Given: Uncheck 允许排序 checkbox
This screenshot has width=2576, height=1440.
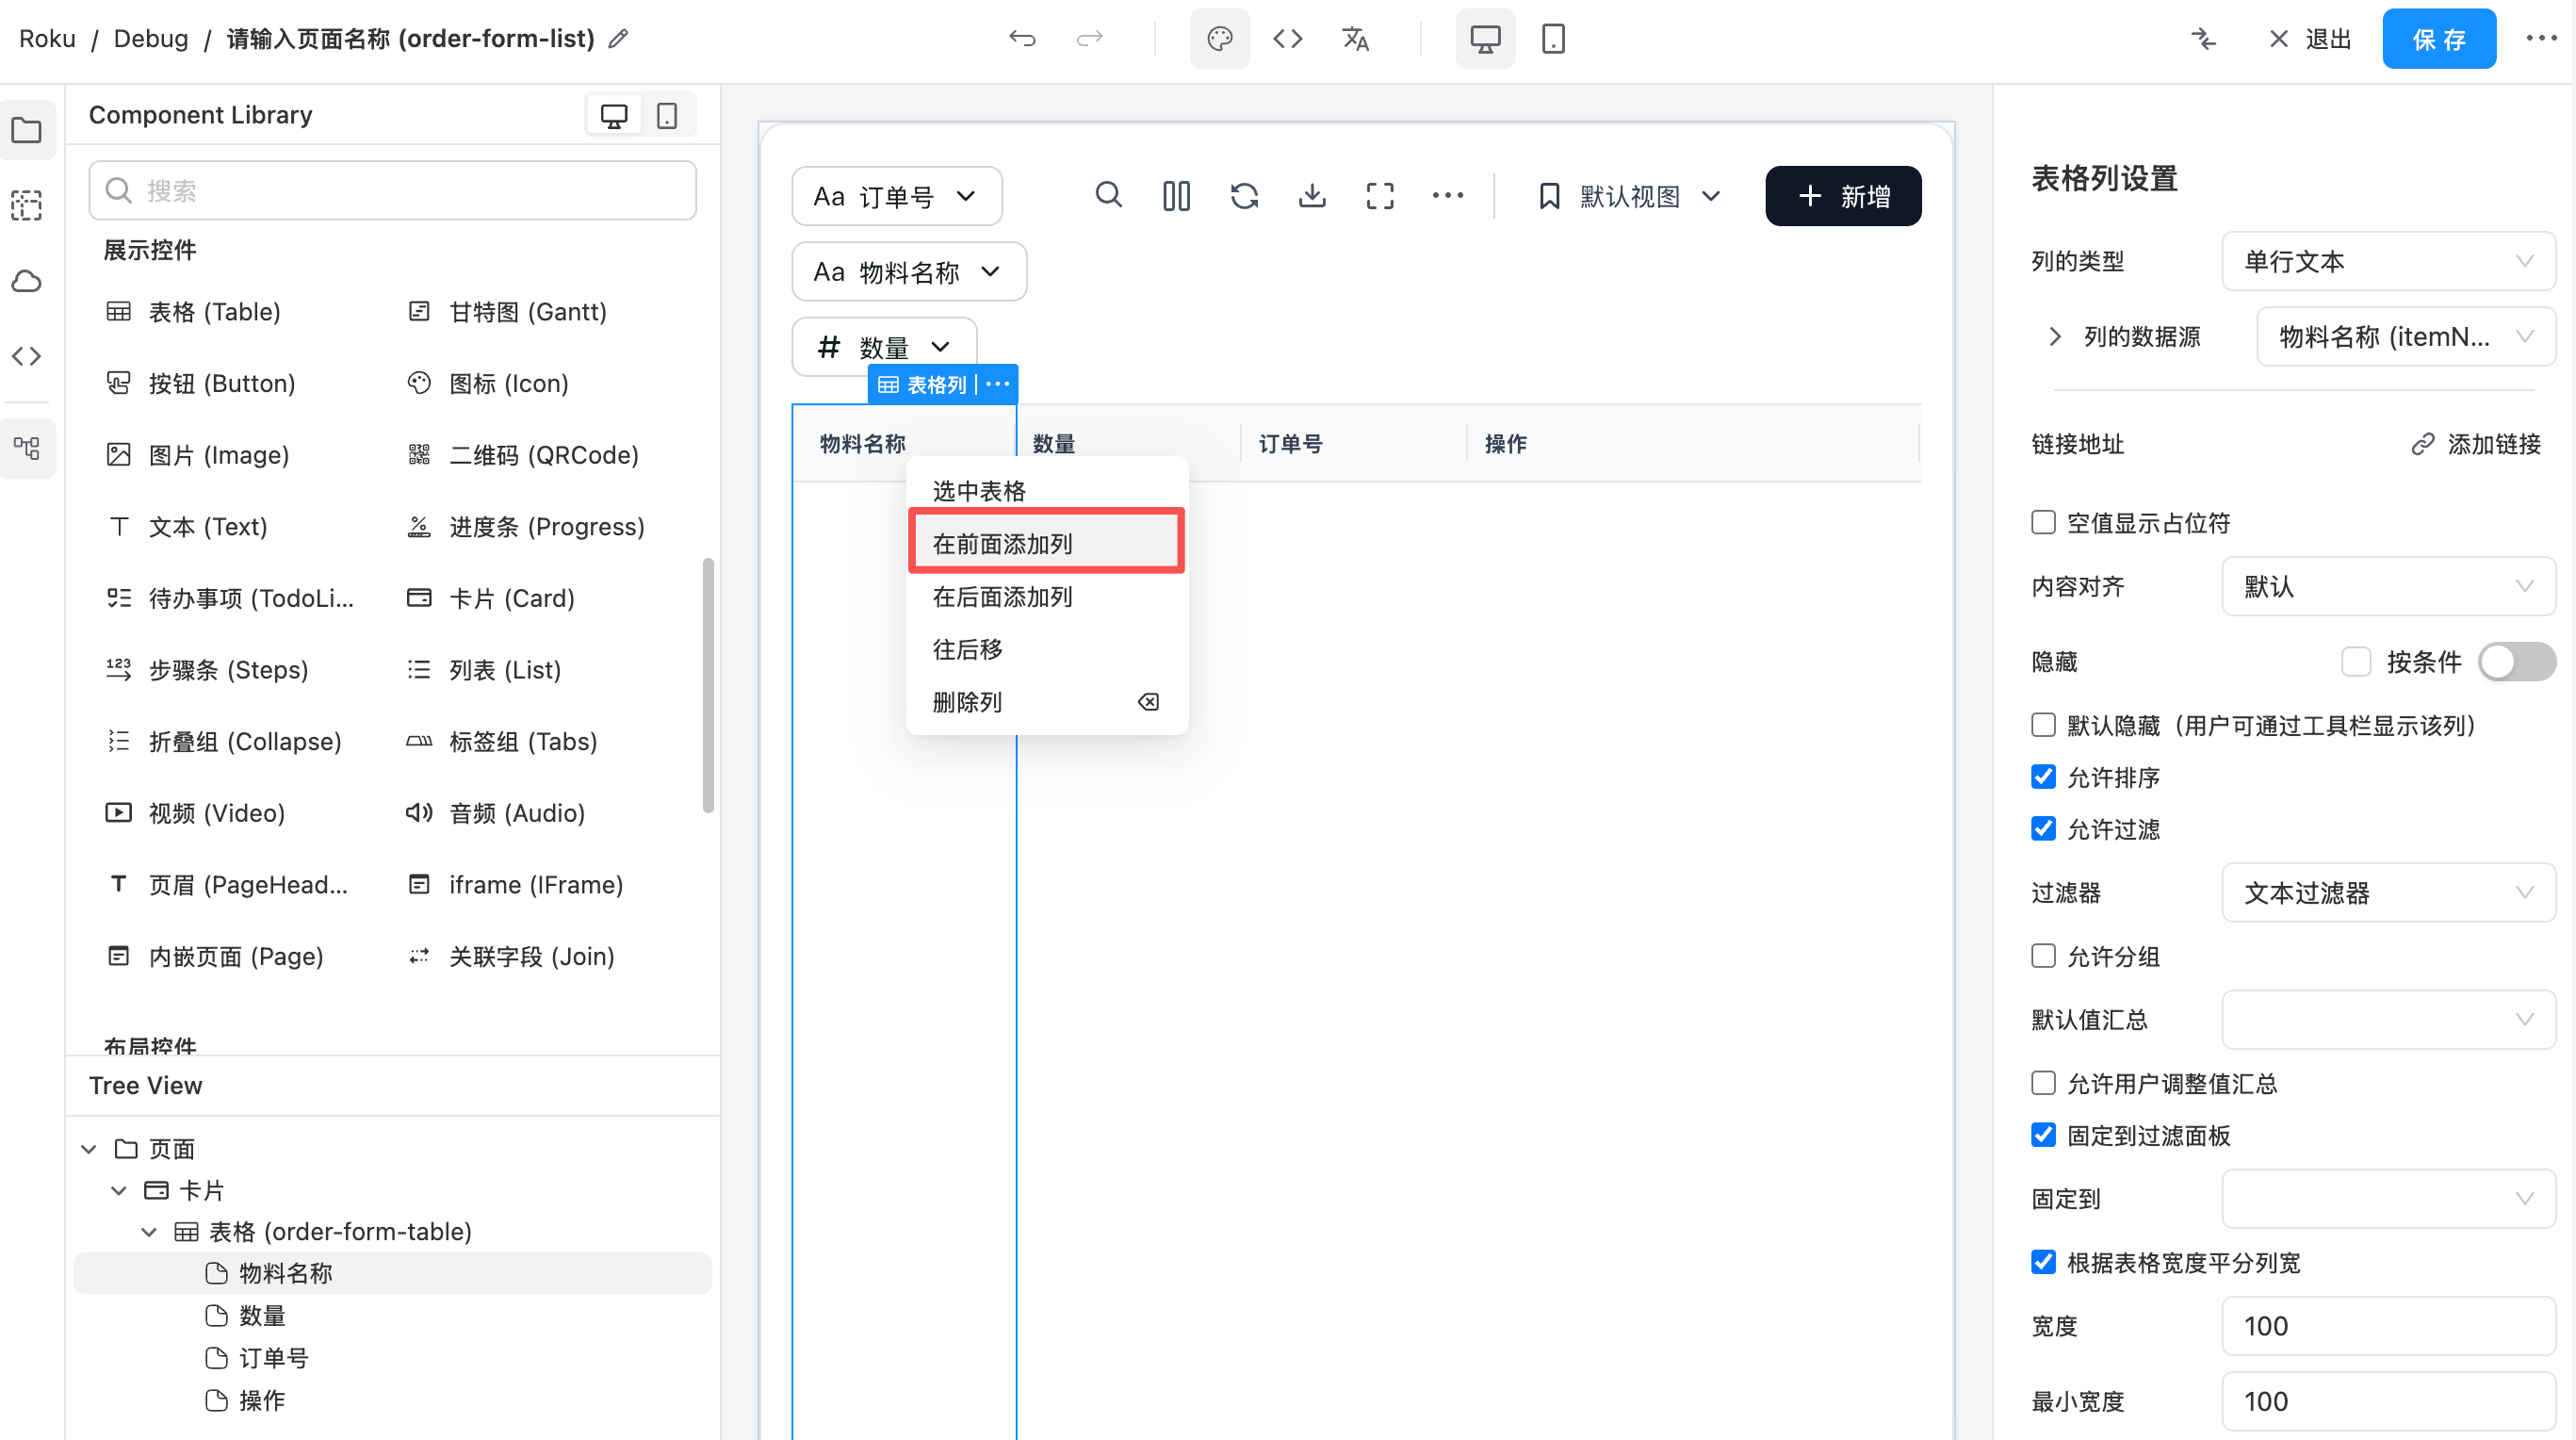Looking at the screenshot, I should pos(2043,777).
